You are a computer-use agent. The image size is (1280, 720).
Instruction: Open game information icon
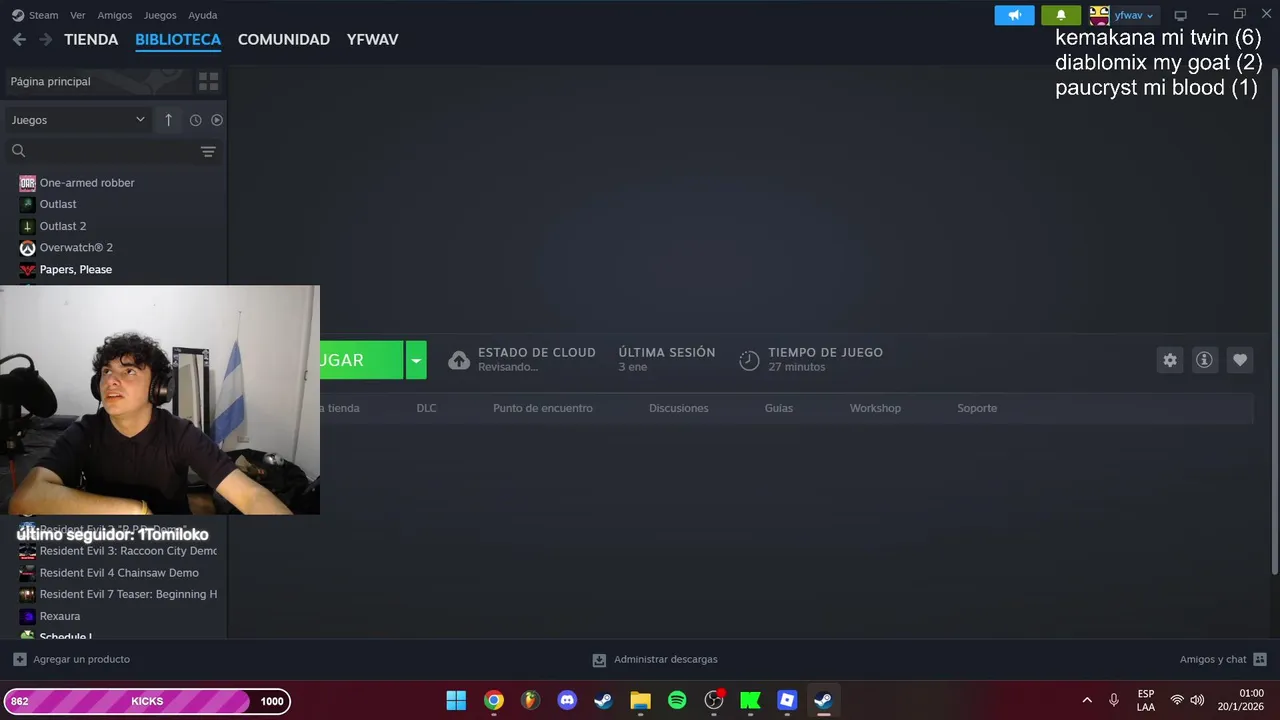[1204, 360]
